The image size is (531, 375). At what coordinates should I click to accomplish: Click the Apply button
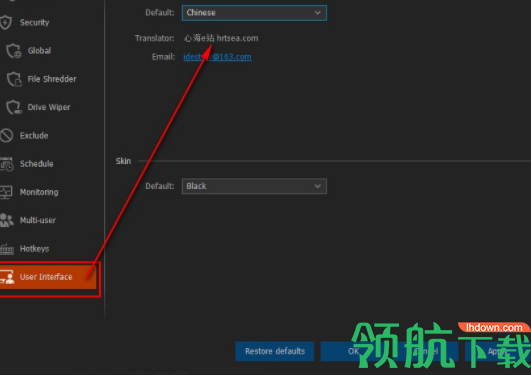[497, 351]
